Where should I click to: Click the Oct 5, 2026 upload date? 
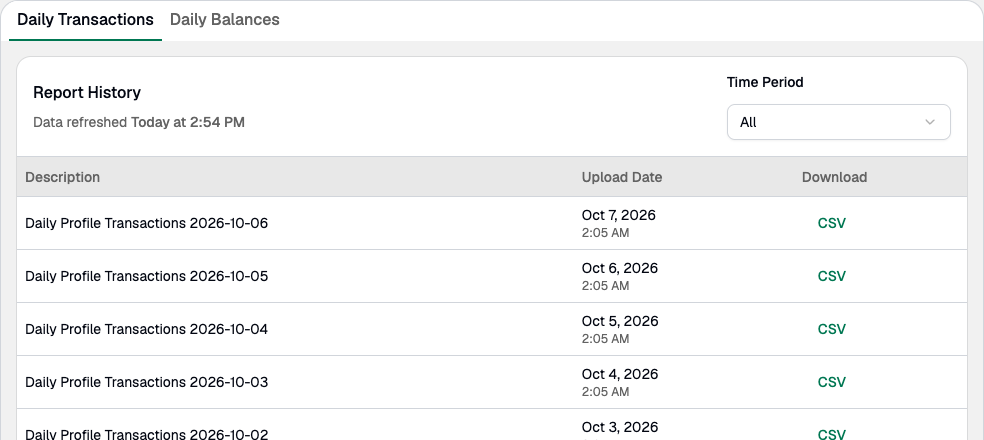(619, 321)
